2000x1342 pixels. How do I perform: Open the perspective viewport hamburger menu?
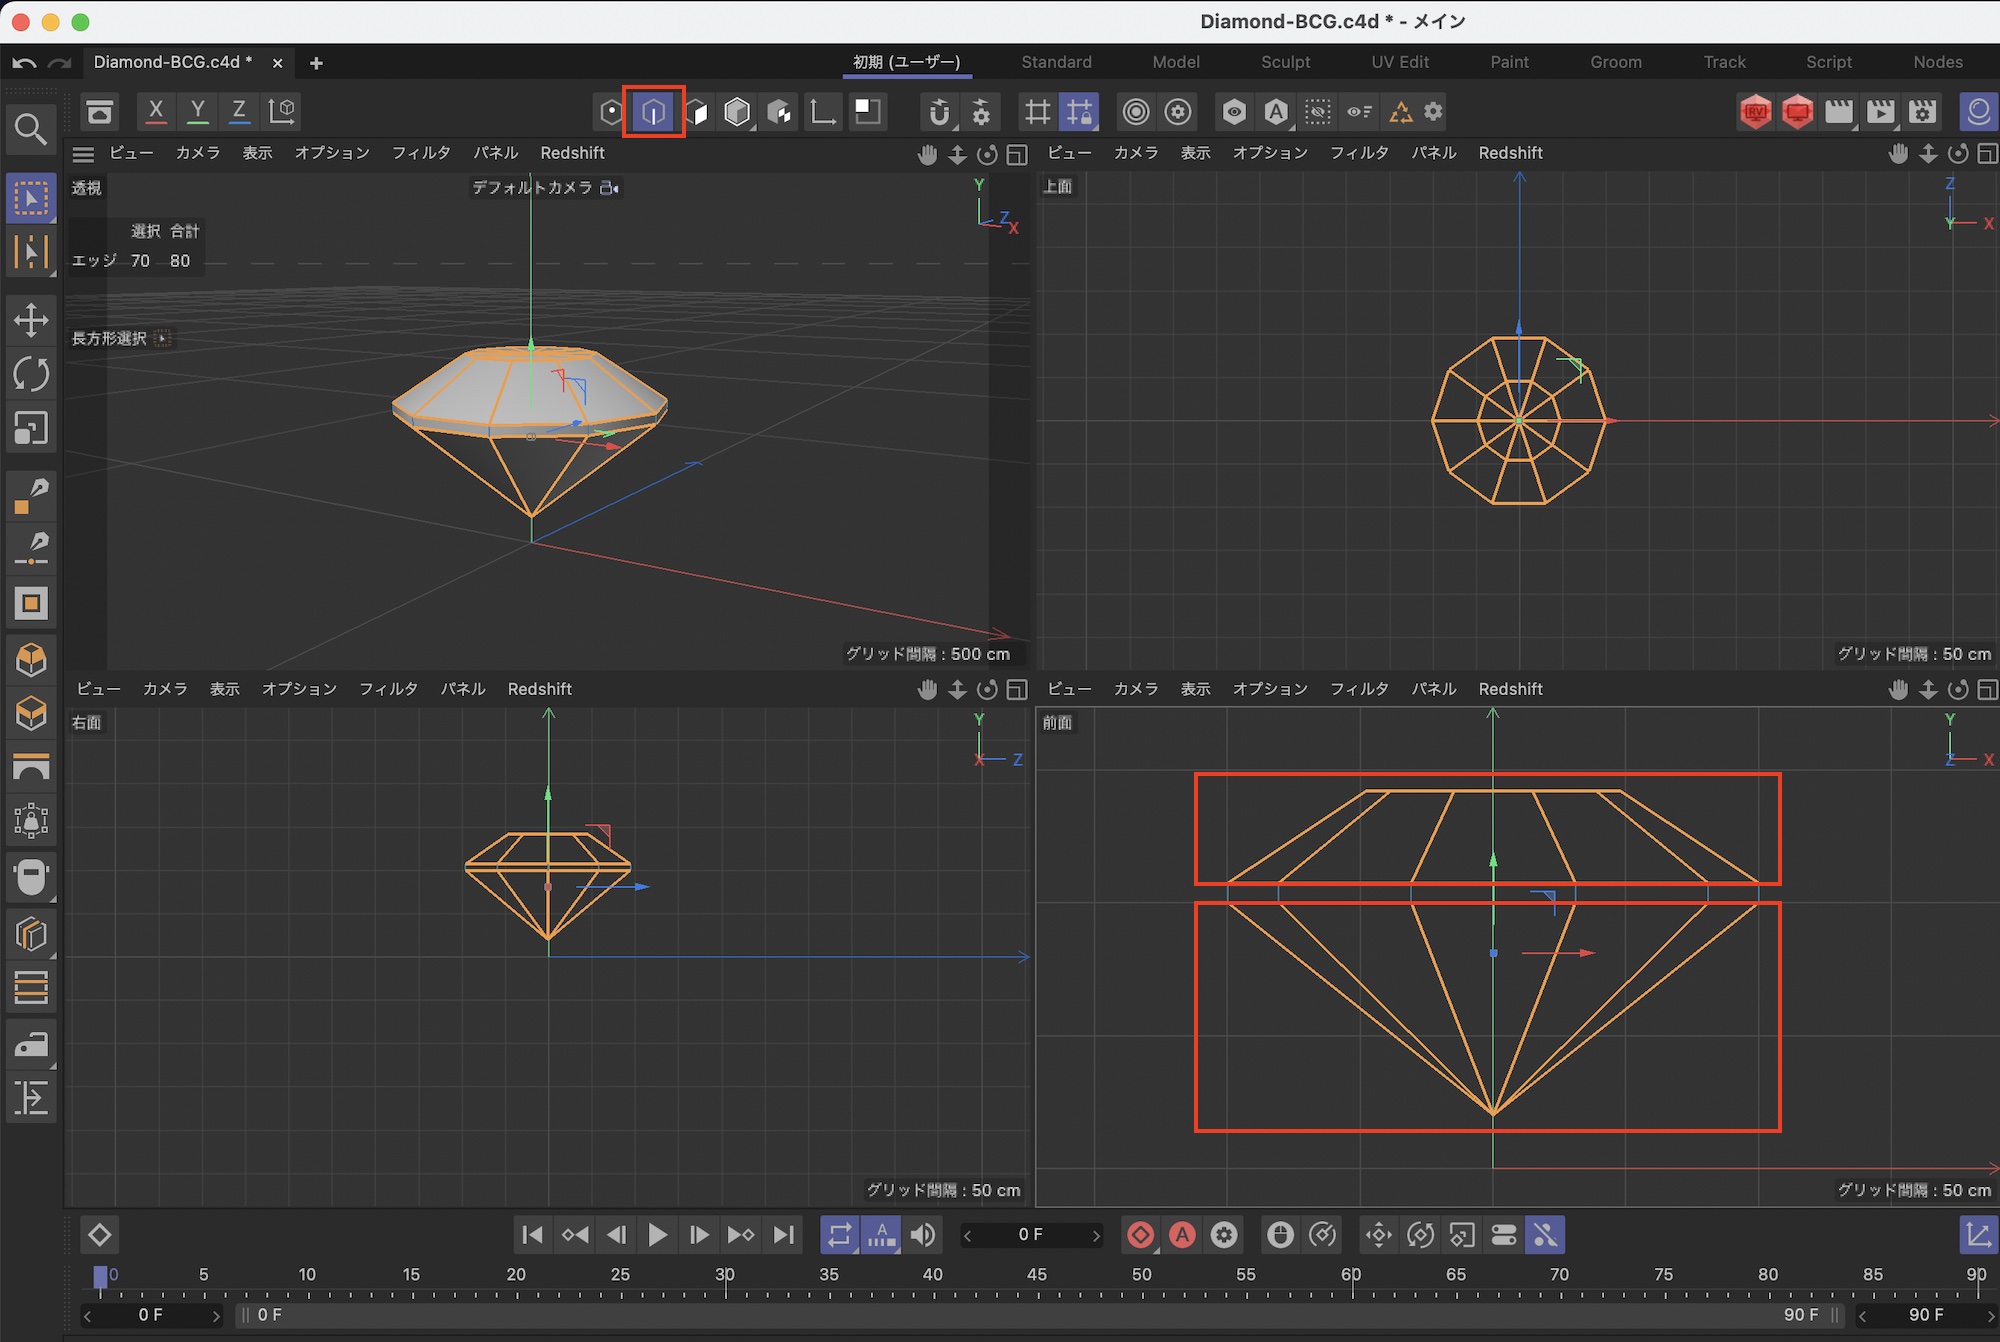(x=83, y=154)
